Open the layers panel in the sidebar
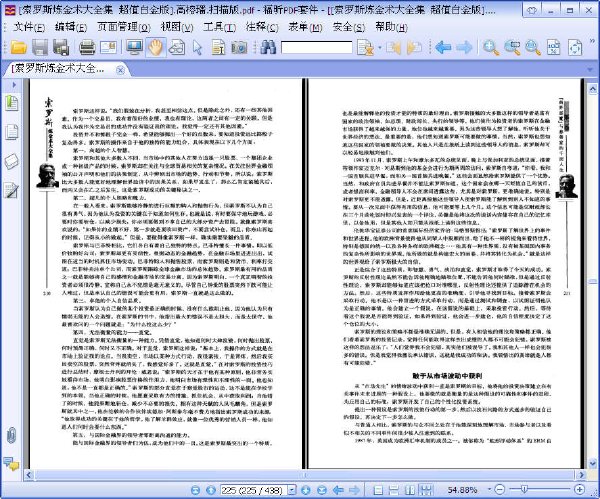The height and width of the screenshot is (499, 600). click(11, 161)
